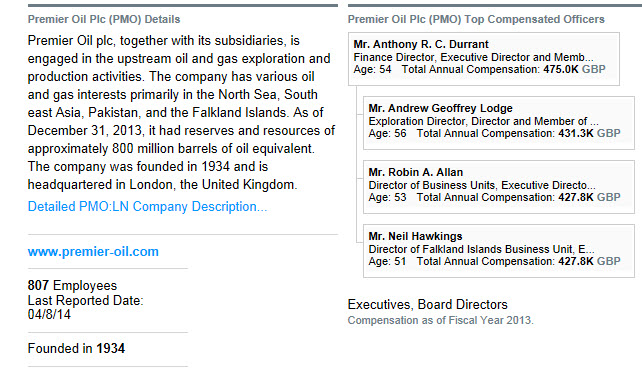Visit www.premier-oil.com website link
This screenshot has width=642, height=383.
coord(93,252)
